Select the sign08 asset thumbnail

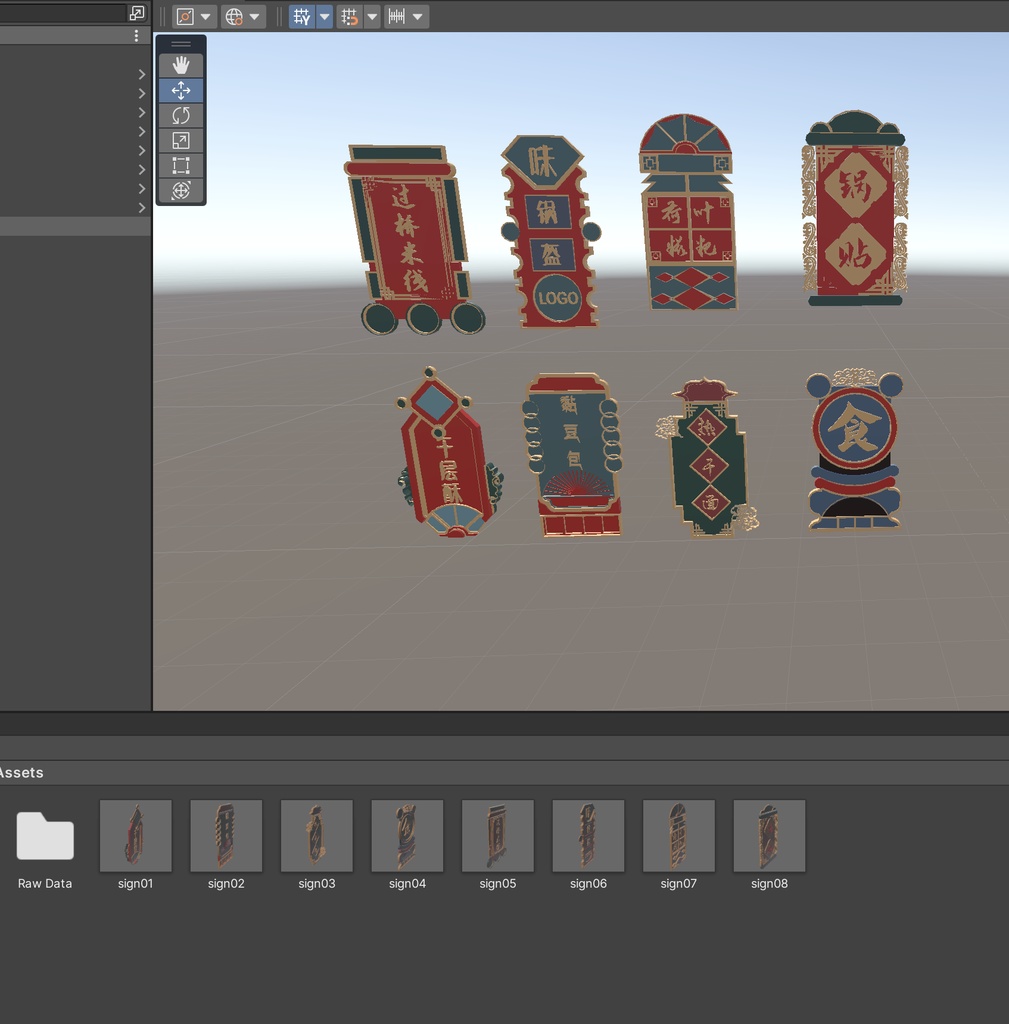tap(769, 836)
